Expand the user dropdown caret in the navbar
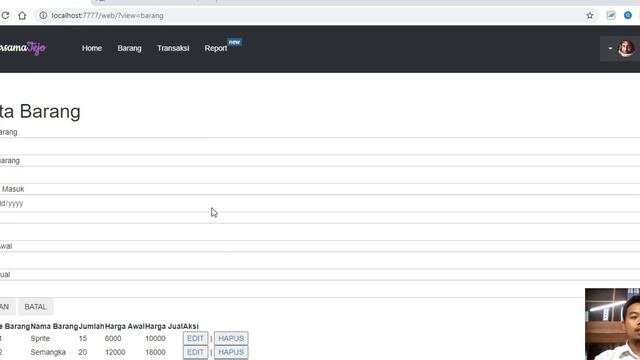The width and height of the screenshot is (640, 360). pyautogui.click(x=610, y=49)
